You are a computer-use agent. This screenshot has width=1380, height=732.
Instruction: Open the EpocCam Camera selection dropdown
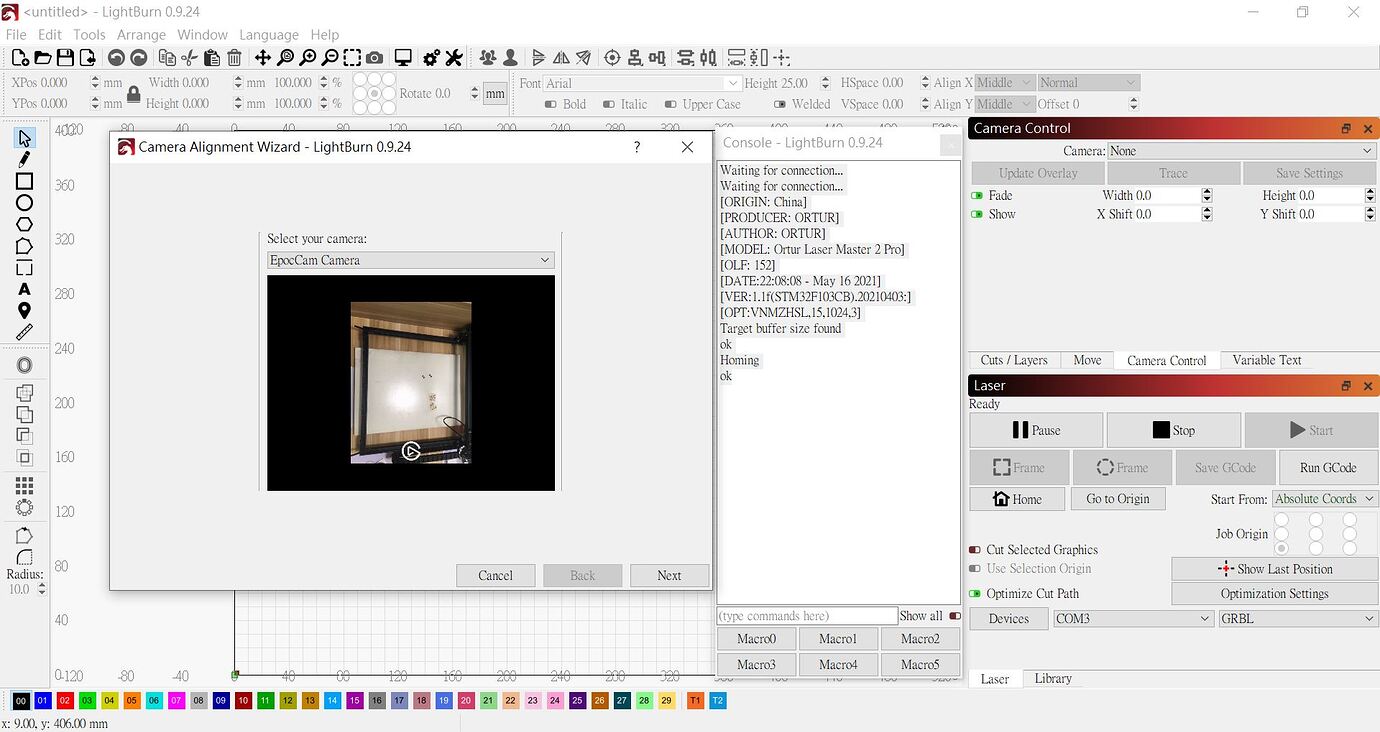tap(410, 260)
